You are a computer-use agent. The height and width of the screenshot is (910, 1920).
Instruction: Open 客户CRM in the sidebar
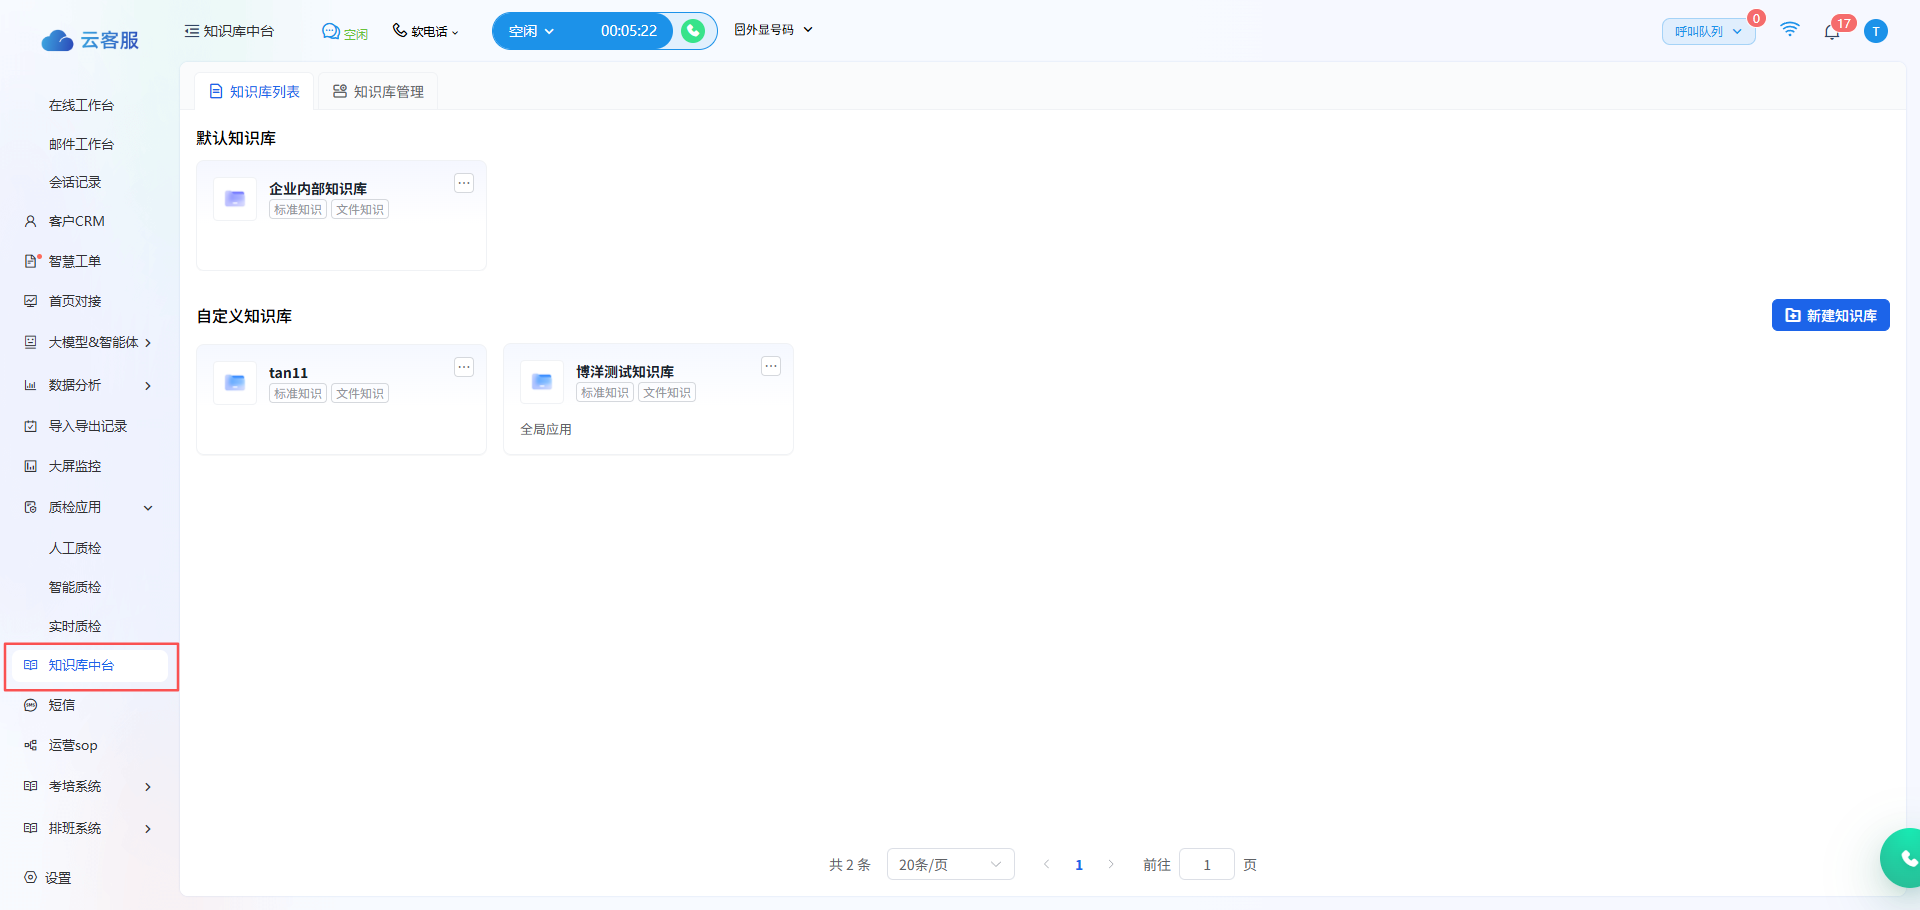click(x=76, y=221)
